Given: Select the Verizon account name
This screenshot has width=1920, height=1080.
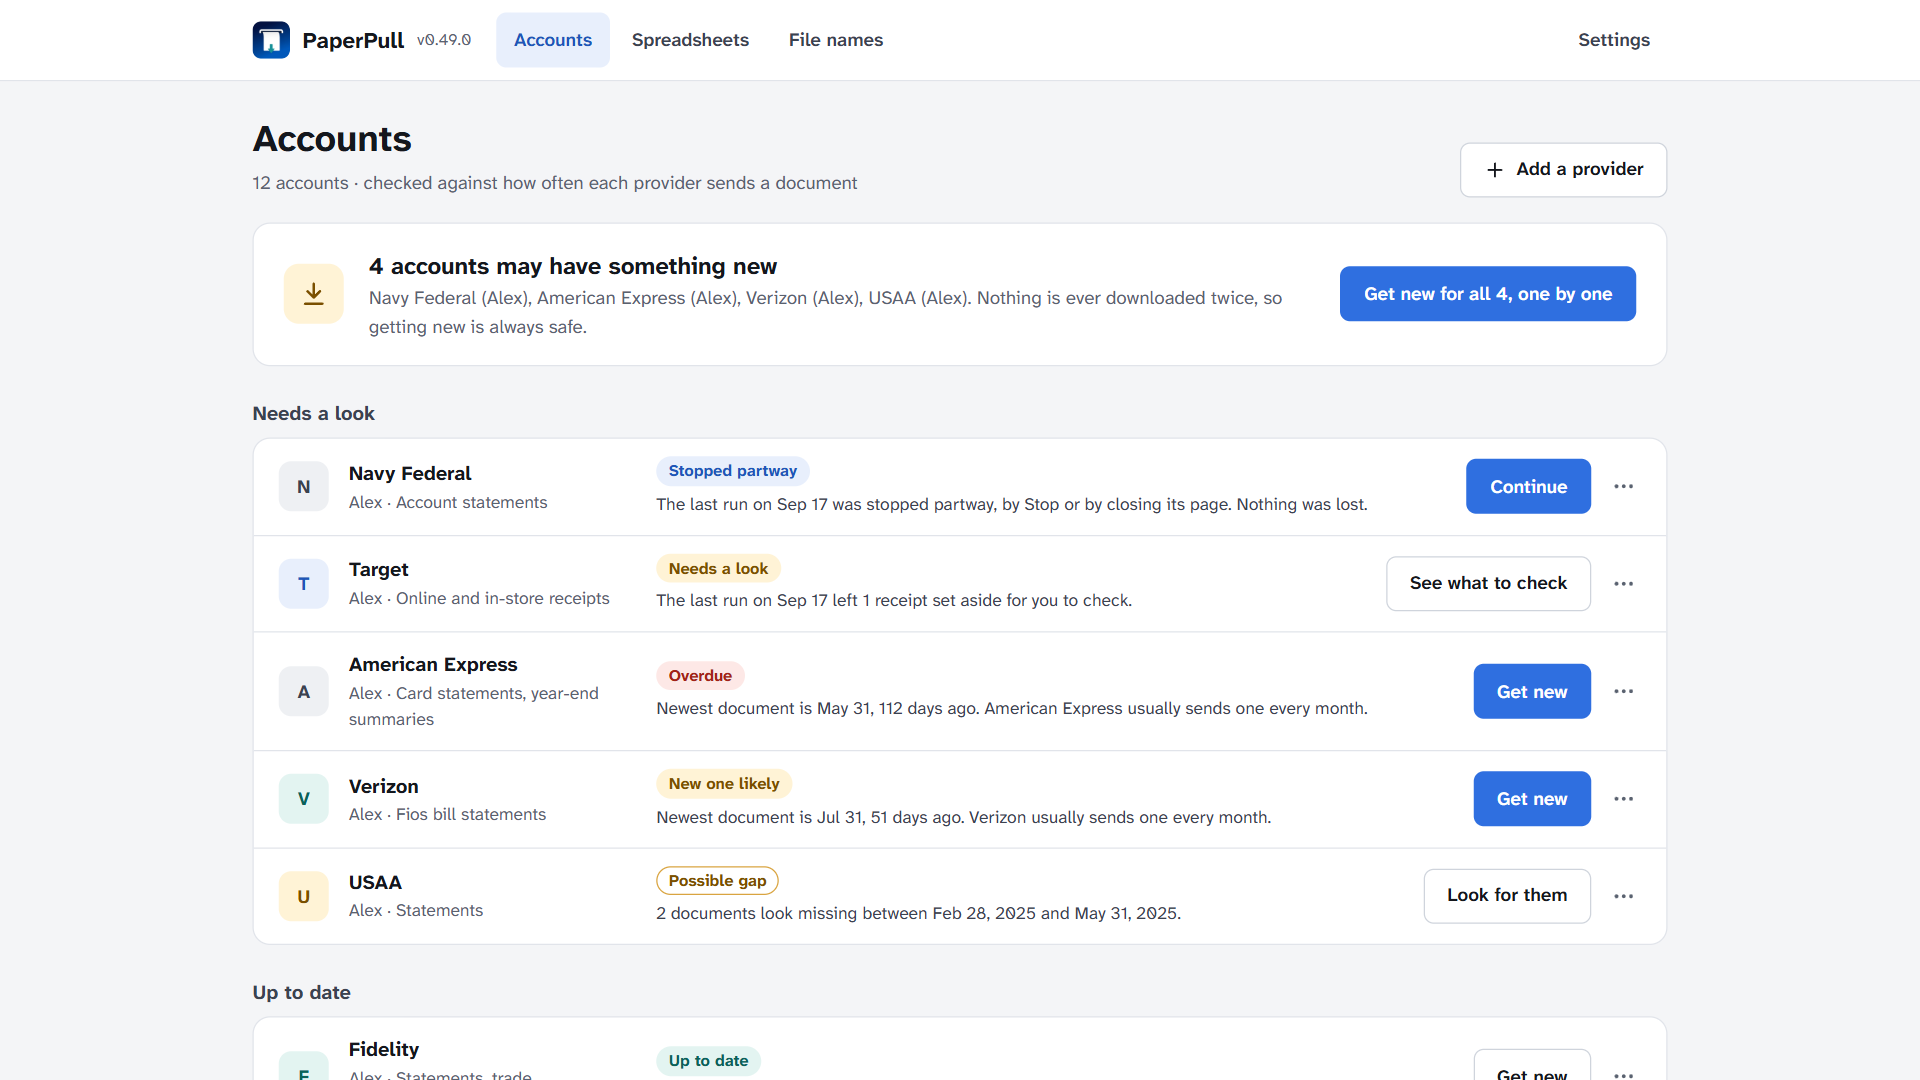Looking at the screenshot, I should (384, 787).
